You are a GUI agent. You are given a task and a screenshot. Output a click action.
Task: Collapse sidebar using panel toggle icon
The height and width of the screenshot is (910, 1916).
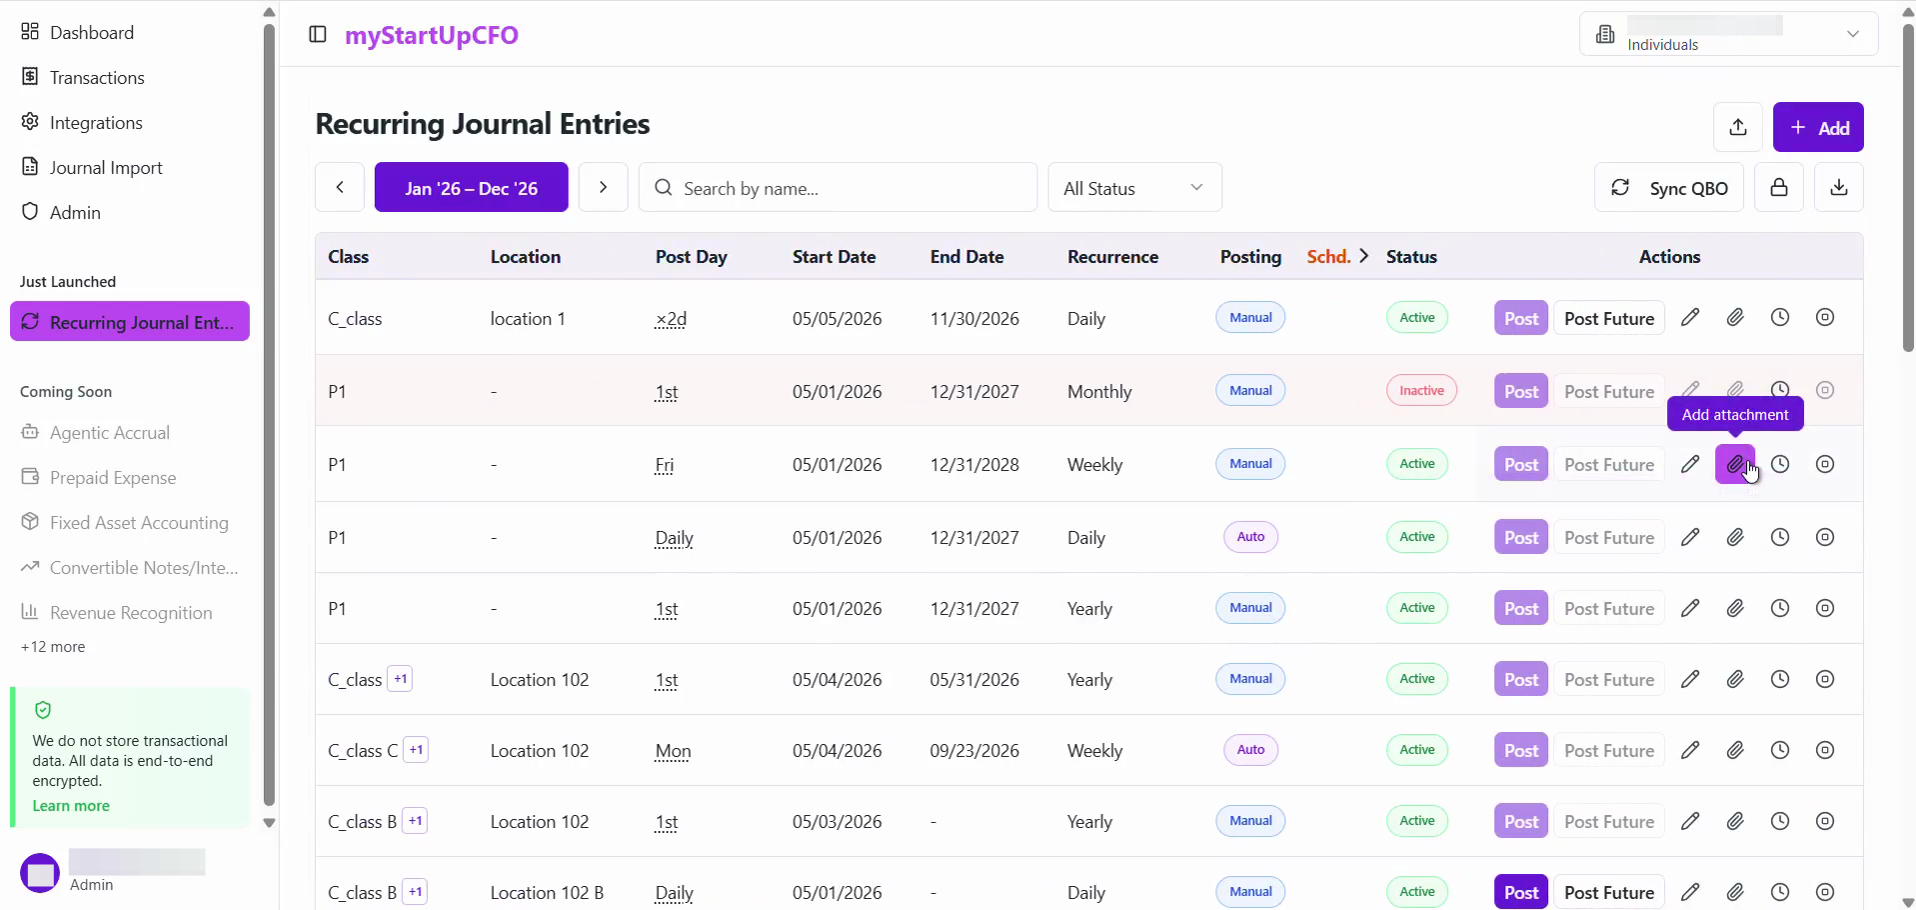coord(318,35)
